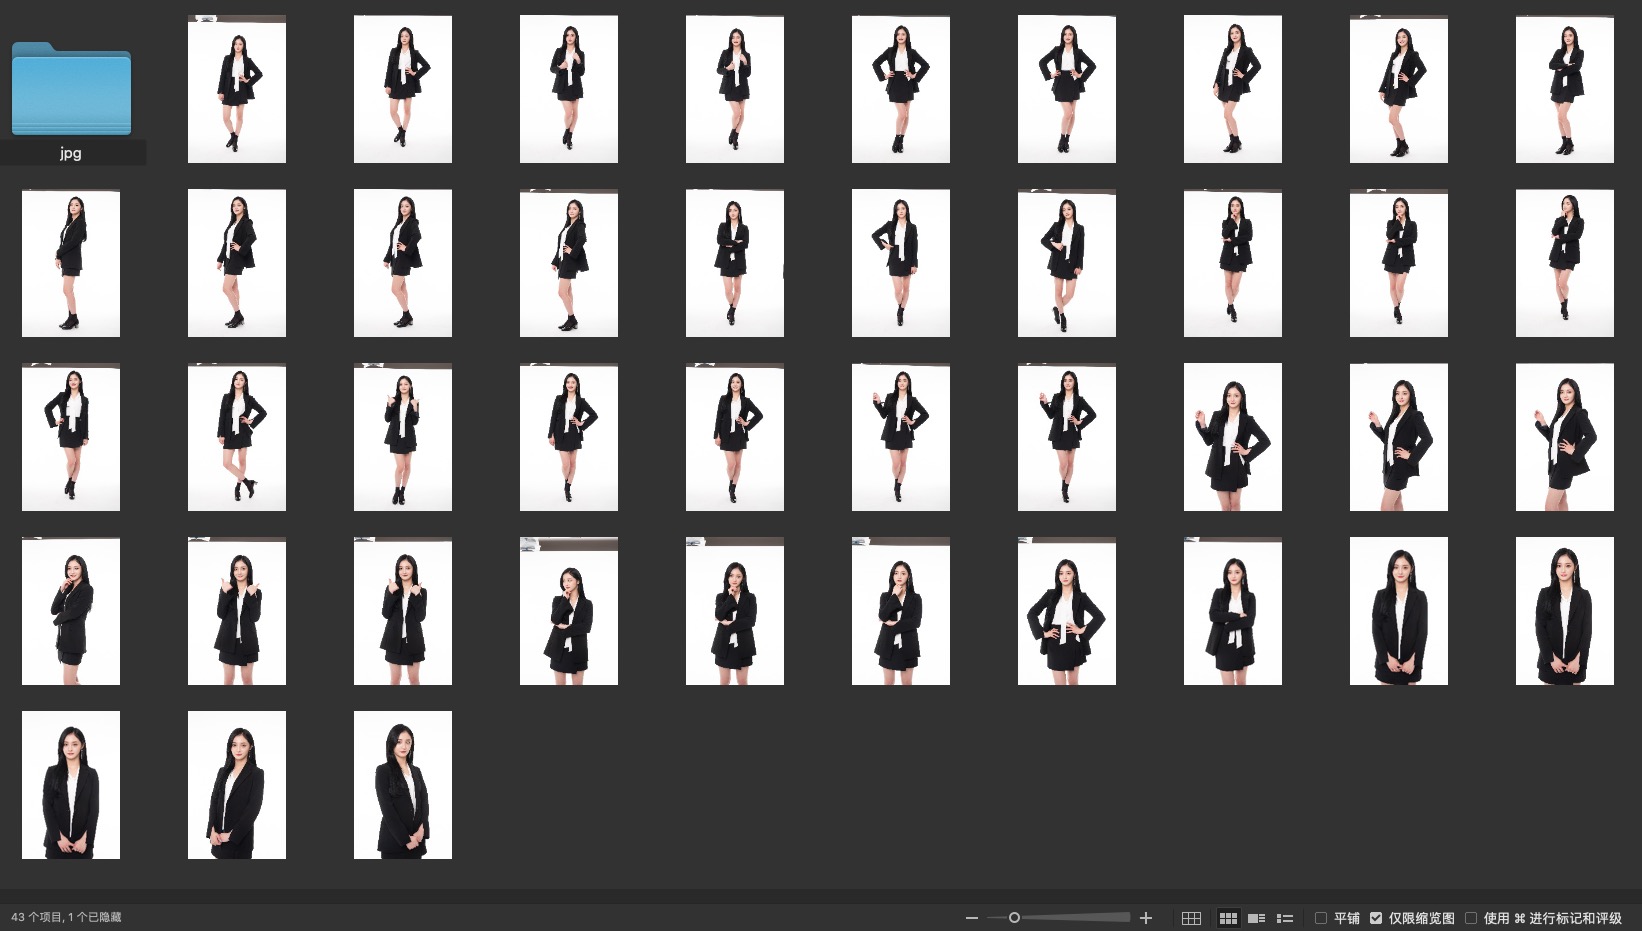This screenshot has width=1642, height=931.
Task: Toggle the 使用 ⌘ 进行标记和评级 checkbox
Action: point(1471,918)
